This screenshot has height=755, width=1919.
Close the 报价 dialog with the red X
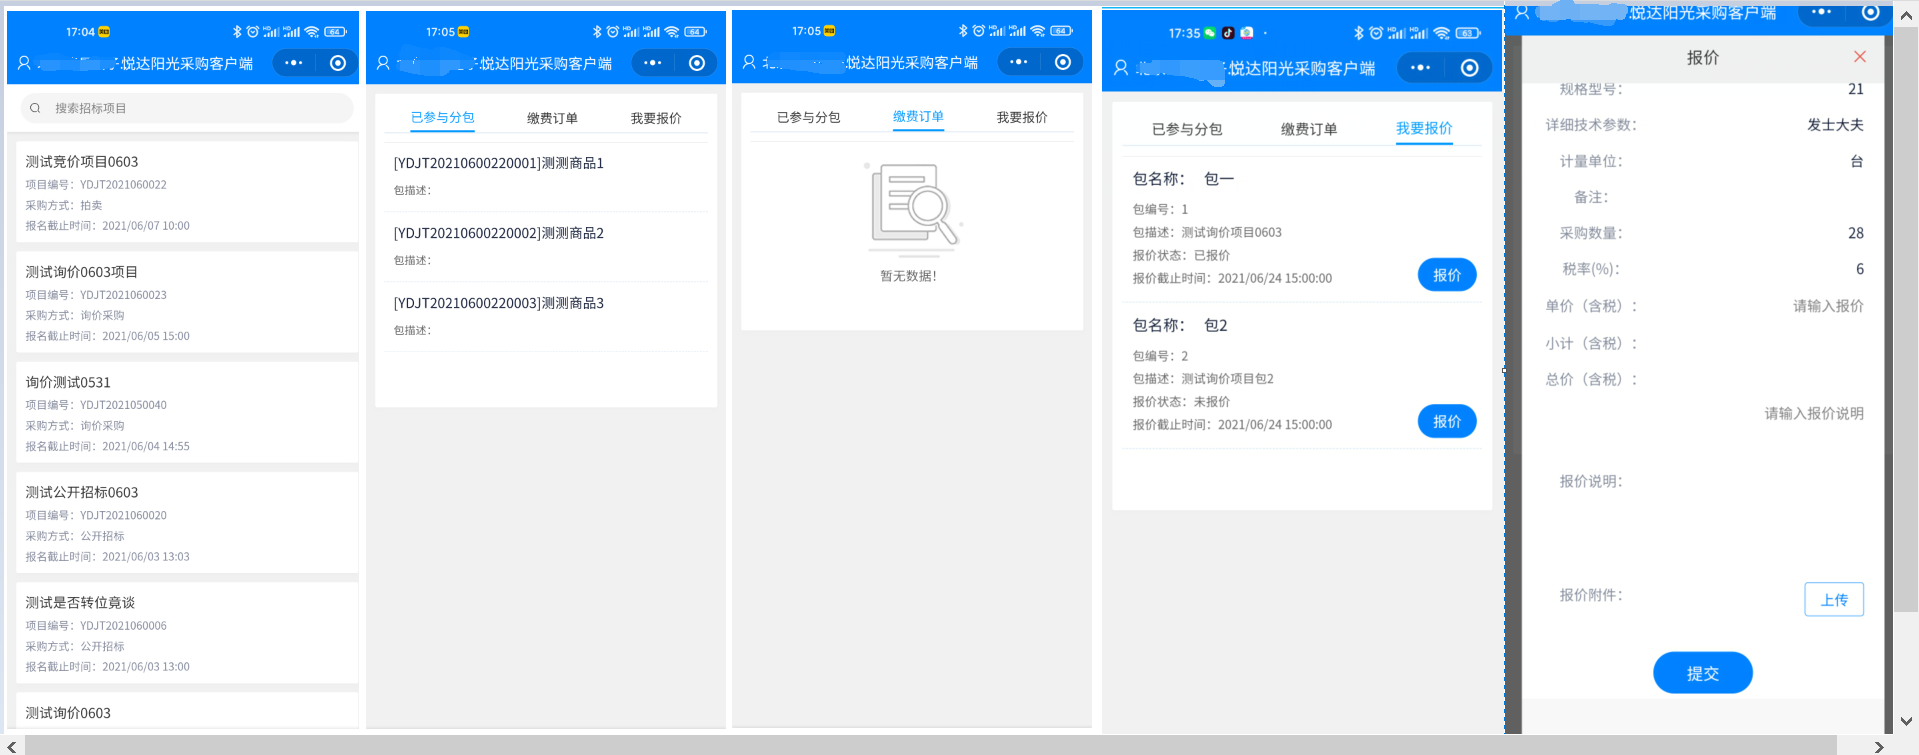1859,57
